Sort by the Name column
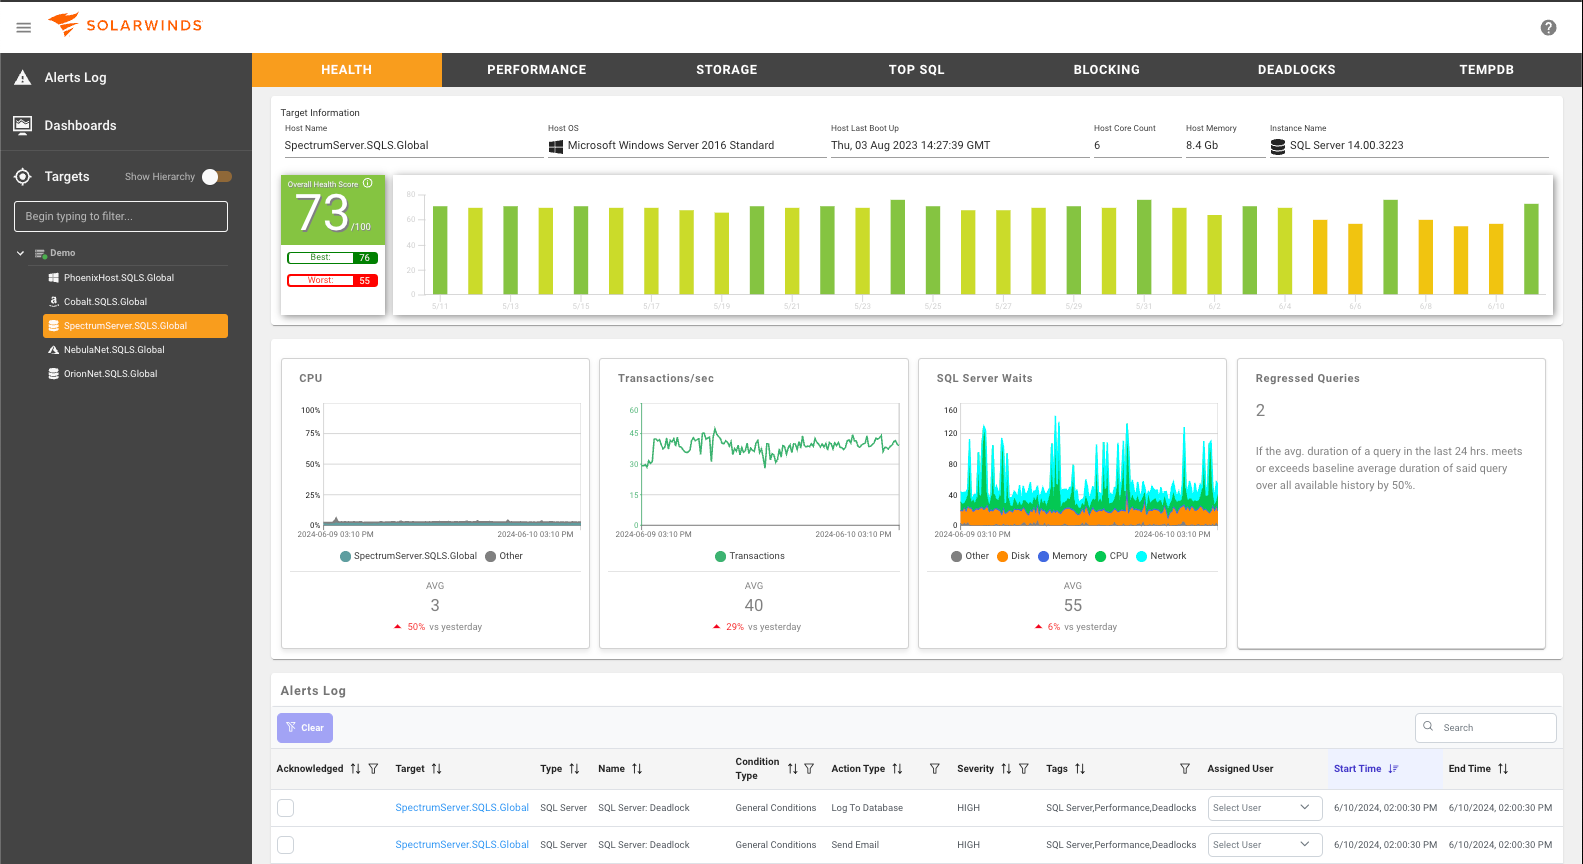 pos(637,769)
